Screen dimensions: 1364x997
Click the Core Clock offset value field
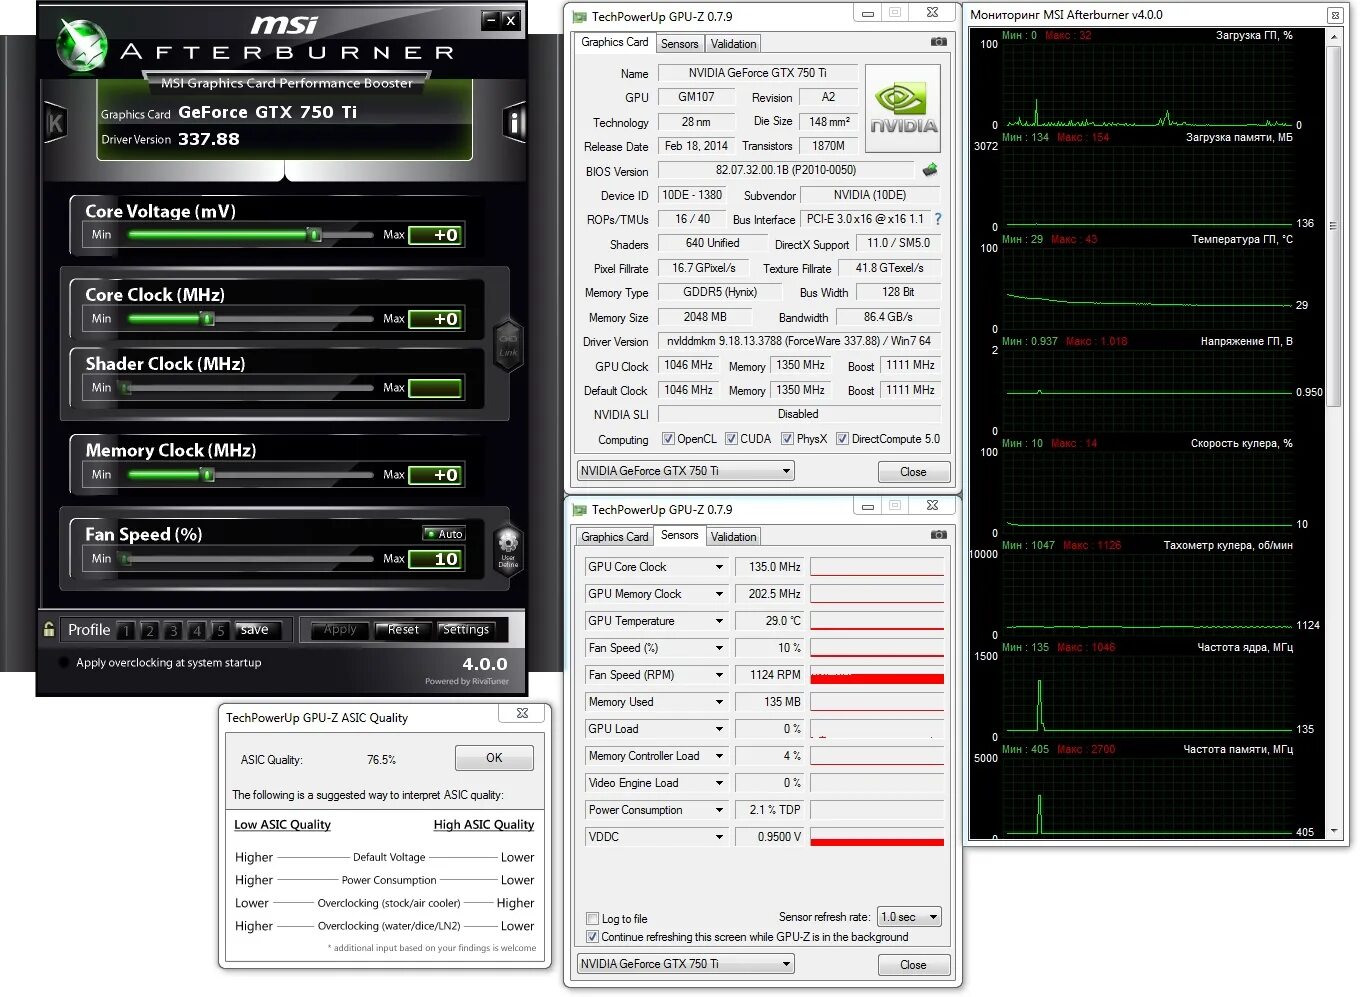435,319
